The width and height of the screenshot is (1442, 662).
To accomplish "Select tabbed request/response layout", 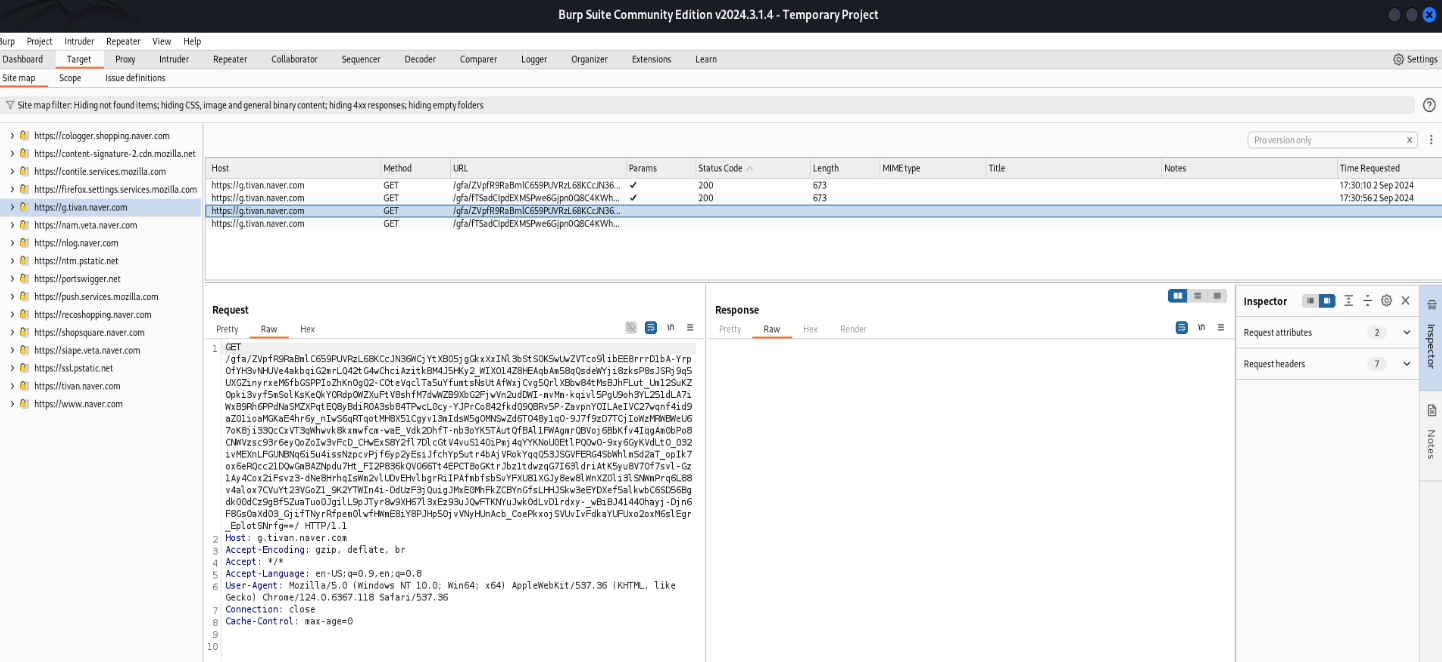I will (x=1217, y=296).
